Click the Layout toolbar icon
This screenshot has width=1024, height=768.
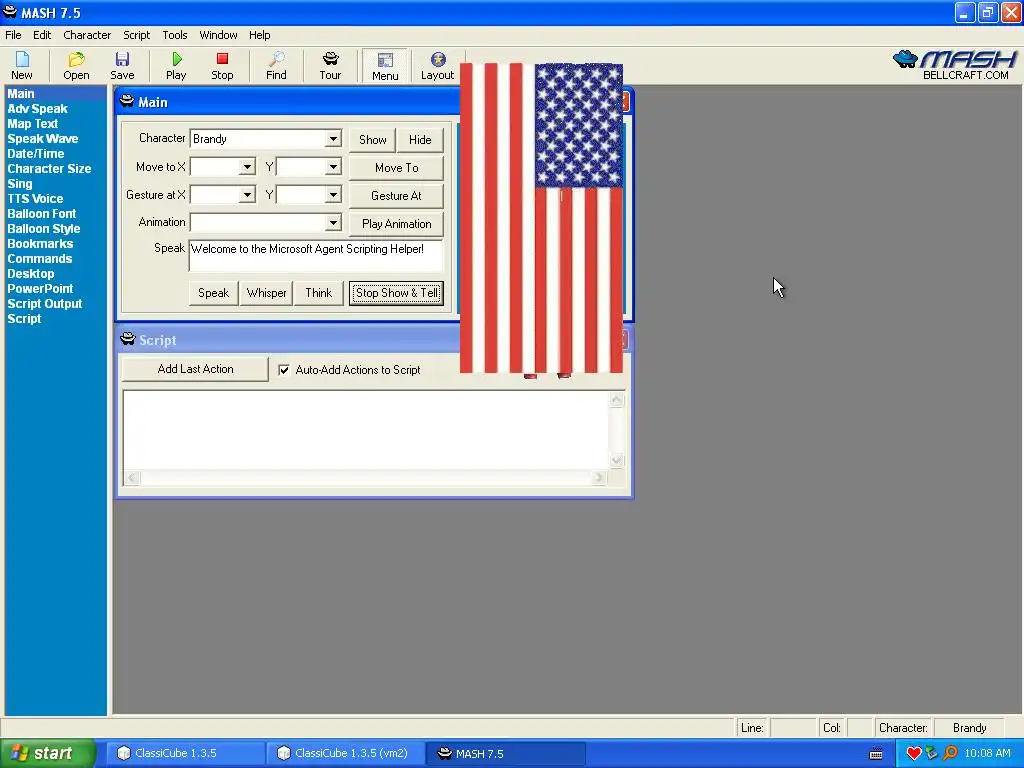(x=438, y=65)
